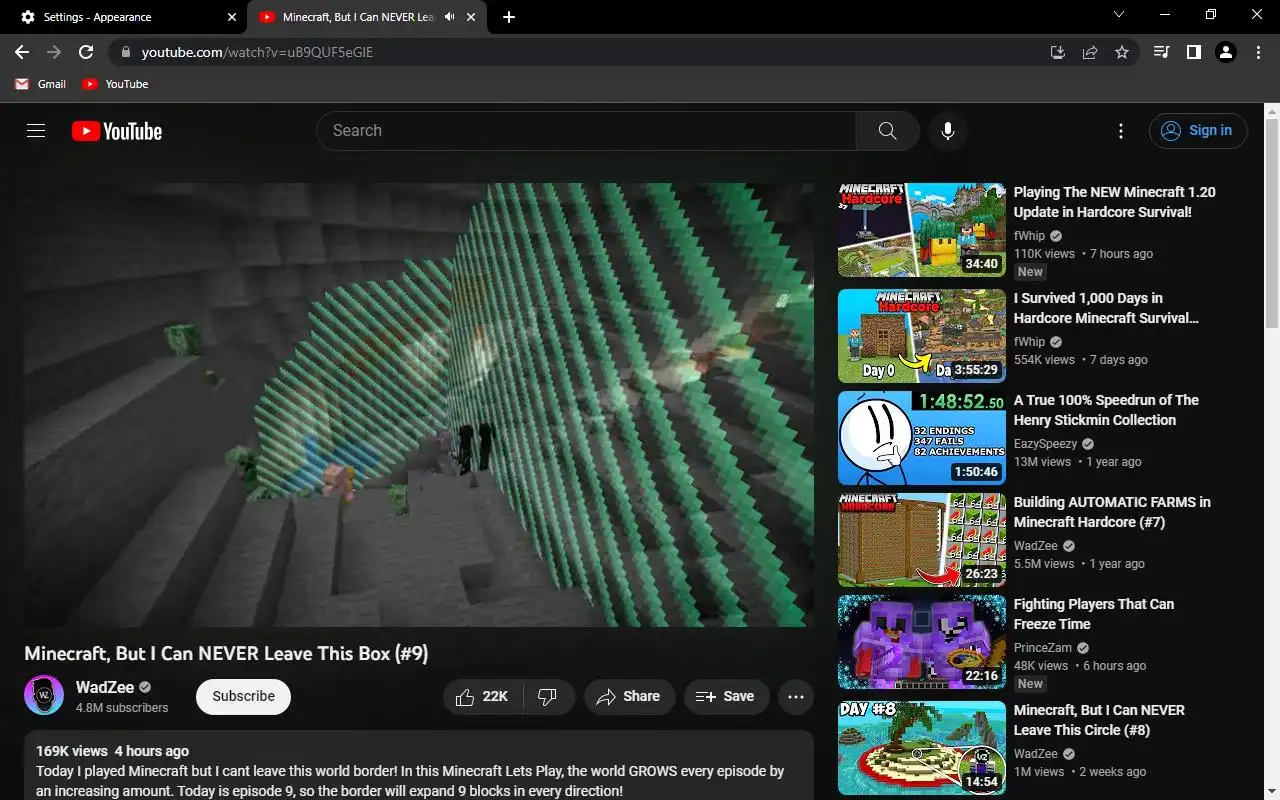1280x800 pixels.
Task: Open tab search dropdown chevron
Action: click(1119, 15)
